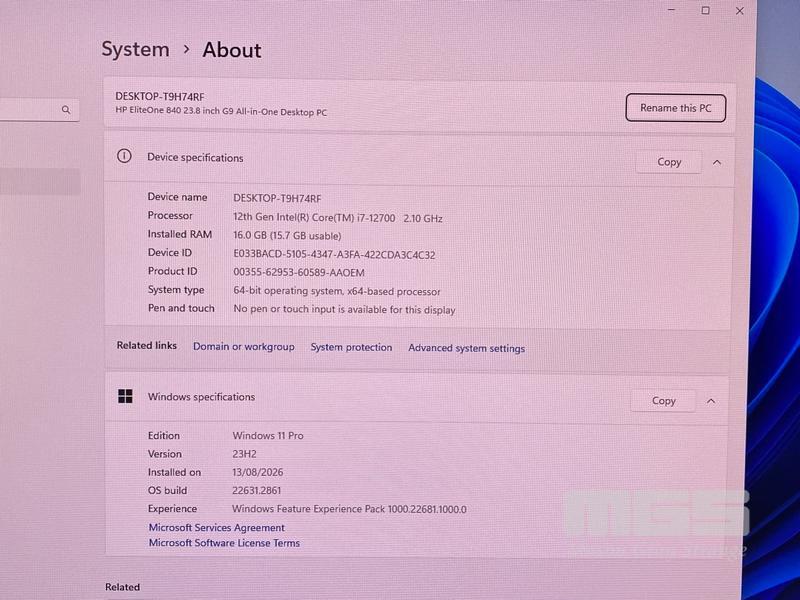Click the Related links label
The image size is (800, 600).
click(147, 345)
